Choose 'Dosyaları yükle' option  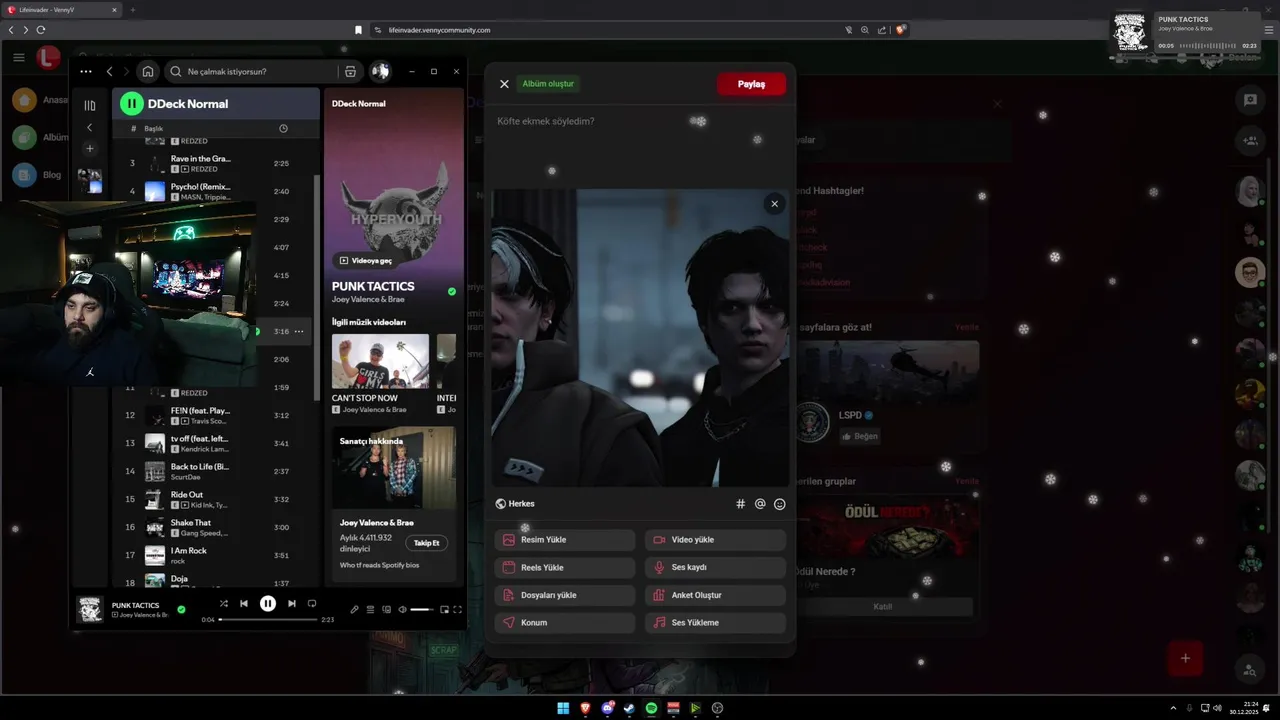point(565,595)
